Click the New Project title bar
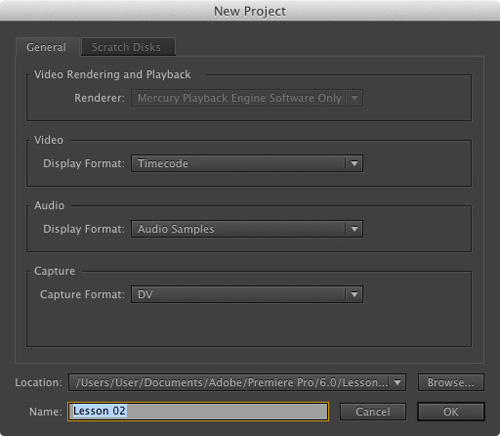Viewport: 500px width, 436px height. tap(250, 11)
